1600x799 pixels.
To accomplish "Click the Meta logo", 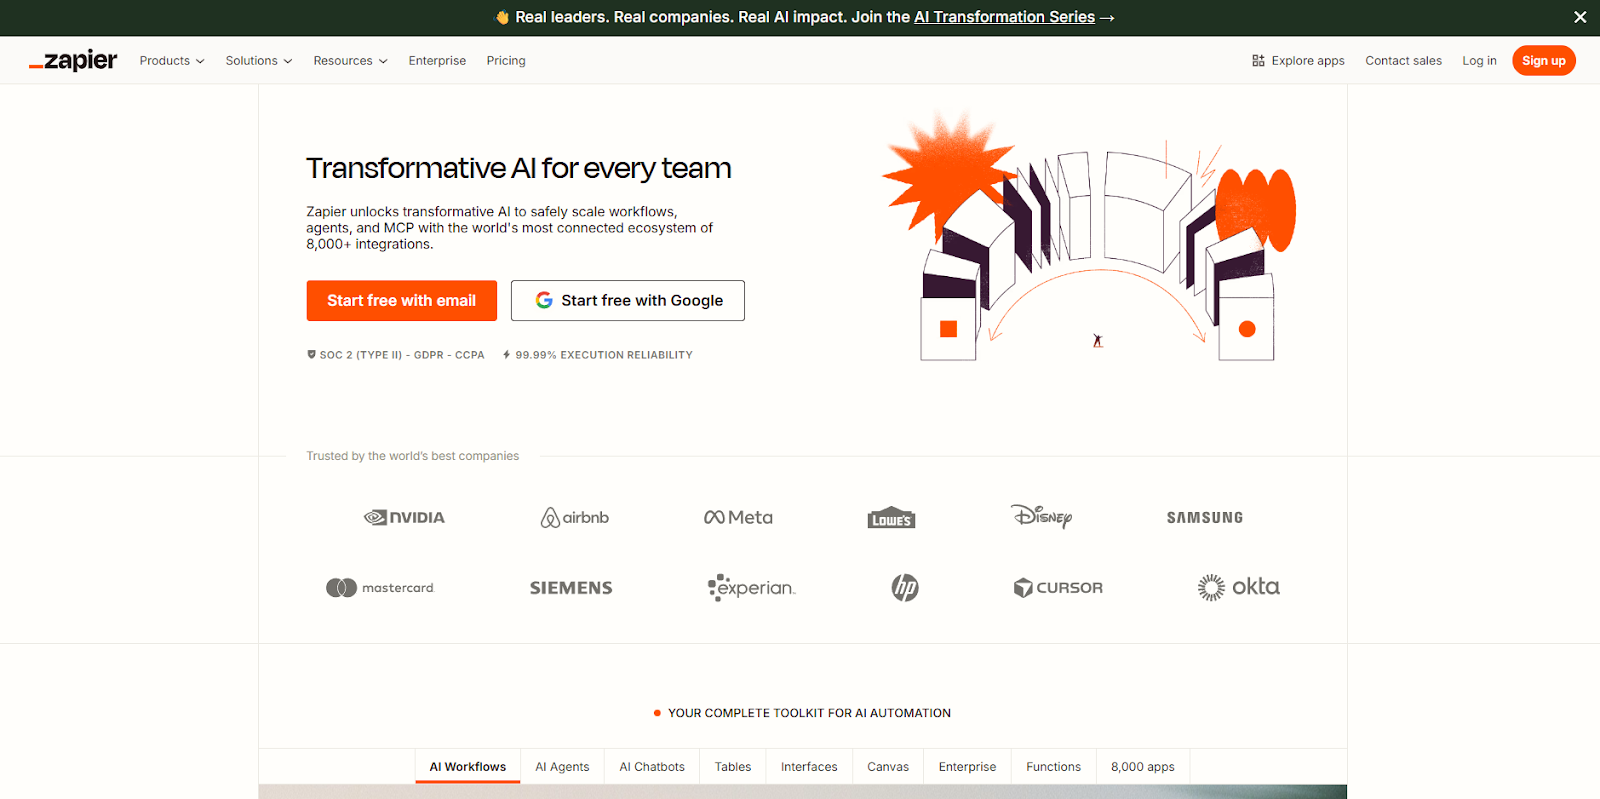I will (738, 517).
